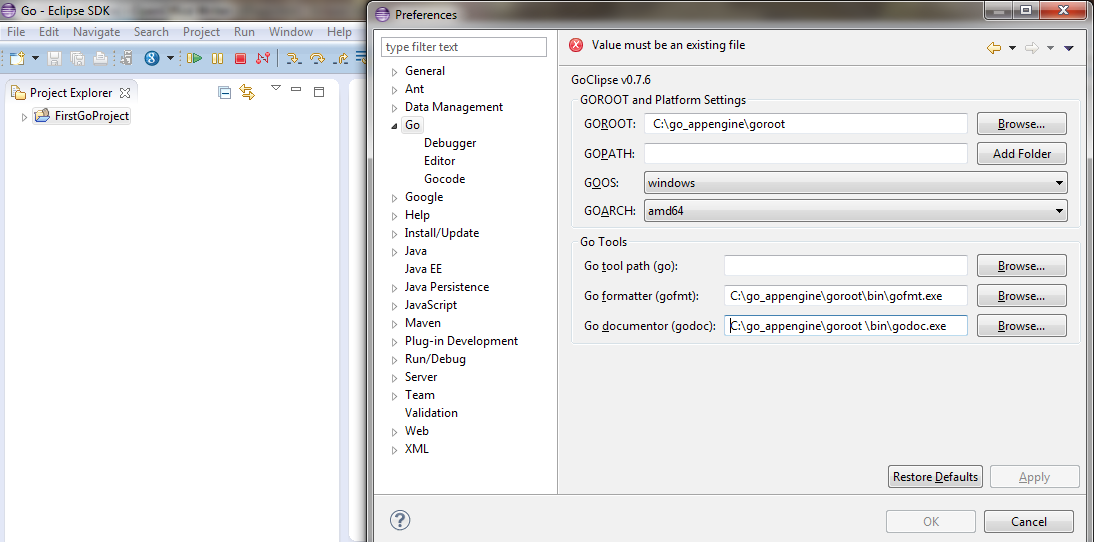Click Browse button for GOROOT
1094x542 pixels.
1021,124
